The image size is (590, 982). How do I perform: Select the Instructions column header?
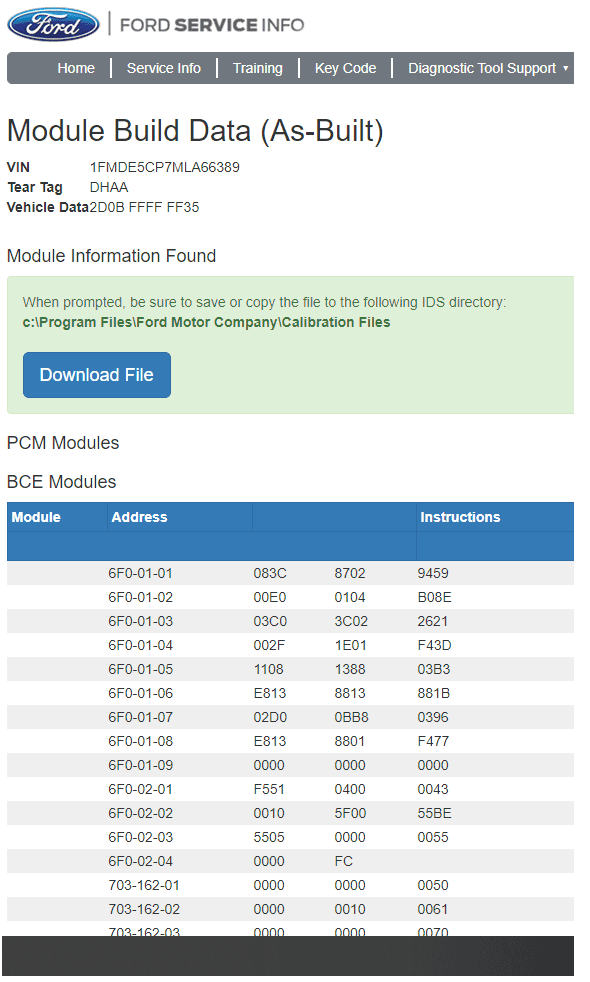pos(460,517)
